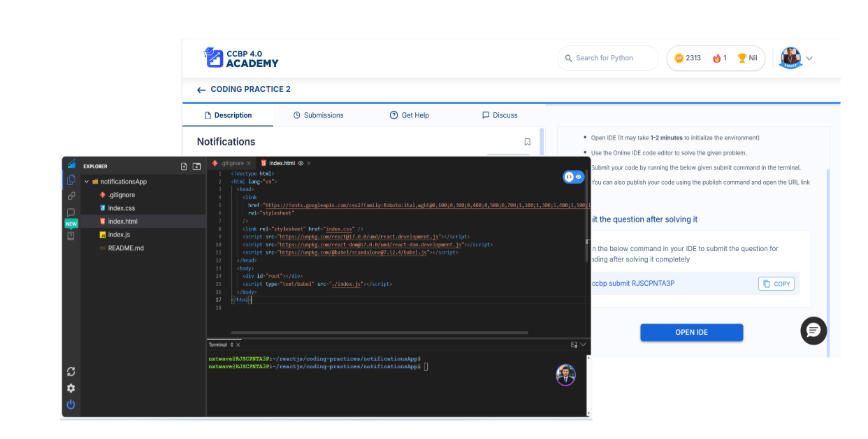Open the chat bubble icon in IDE sidebar
The image size is (868, 439).
[71, 212]
